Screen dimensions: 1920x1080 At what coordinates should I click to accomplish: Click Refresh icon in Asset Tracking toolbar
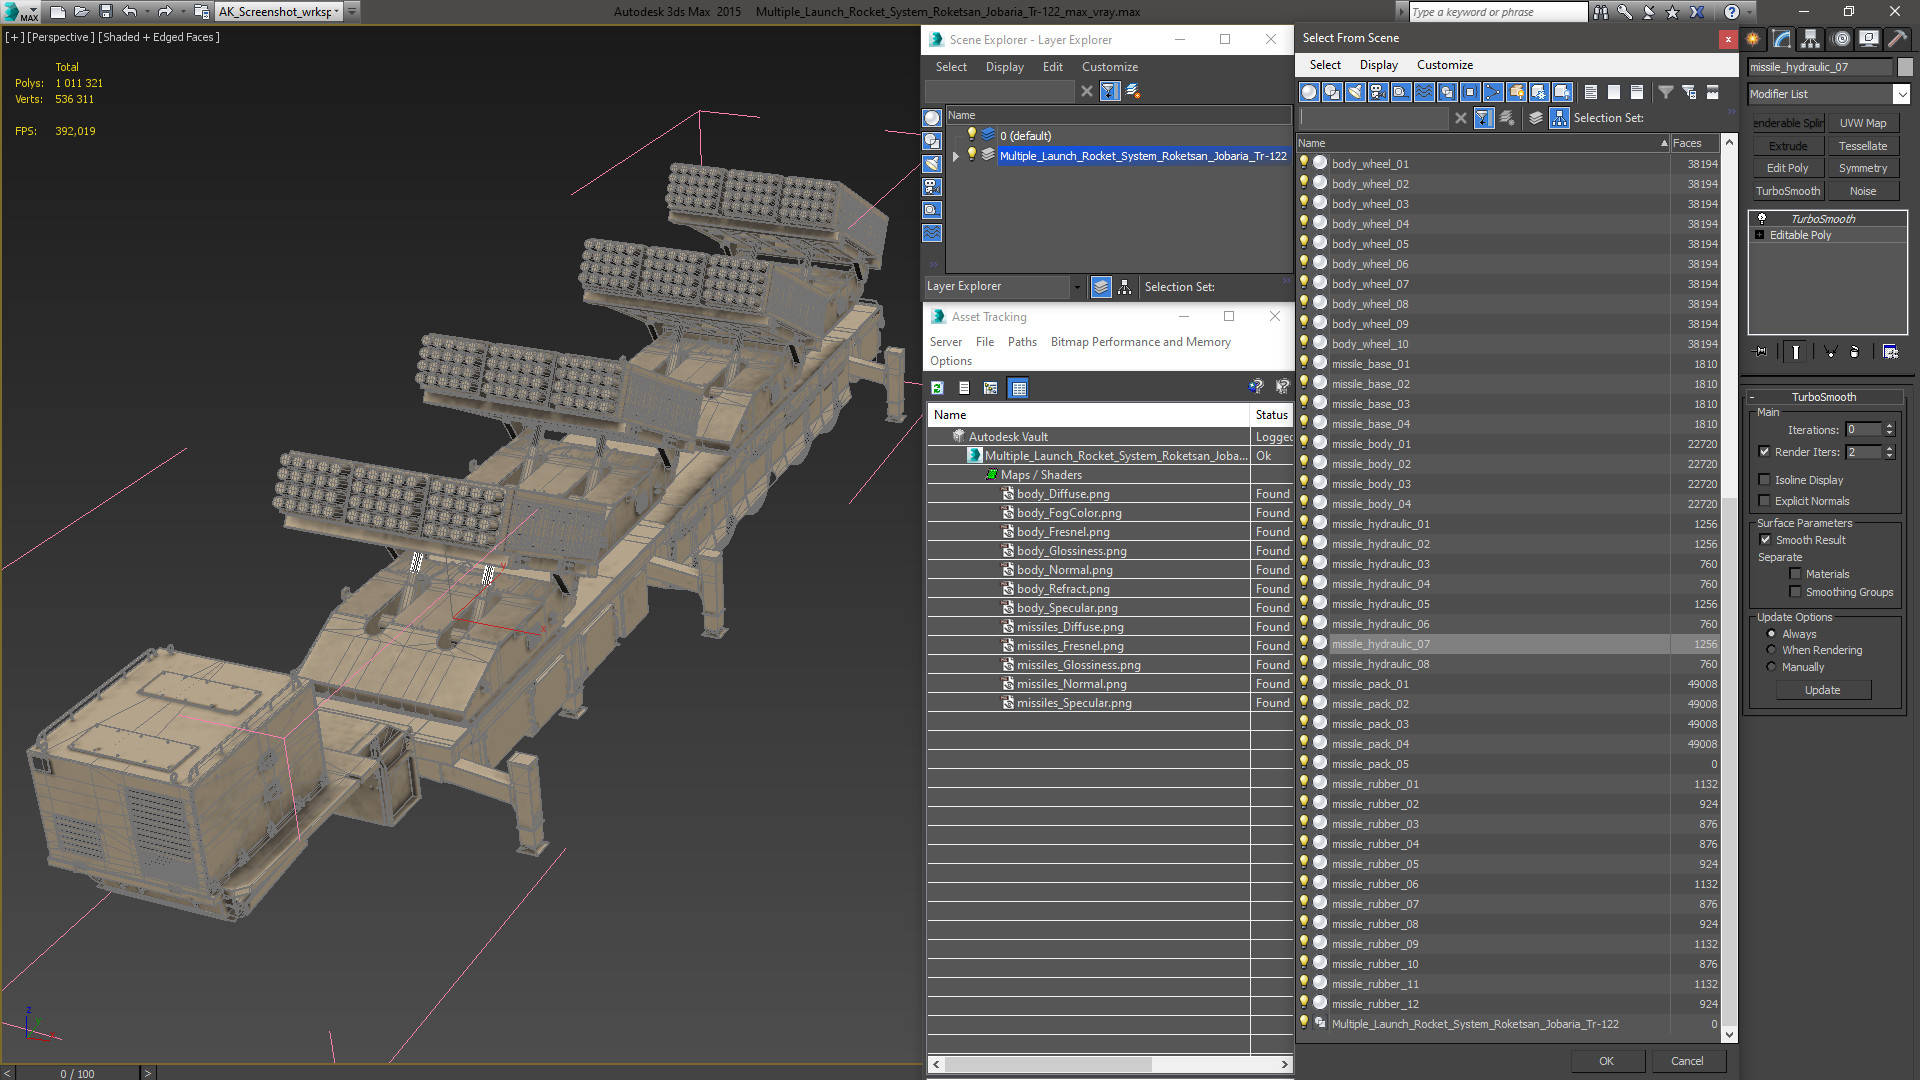coord(937,388)
